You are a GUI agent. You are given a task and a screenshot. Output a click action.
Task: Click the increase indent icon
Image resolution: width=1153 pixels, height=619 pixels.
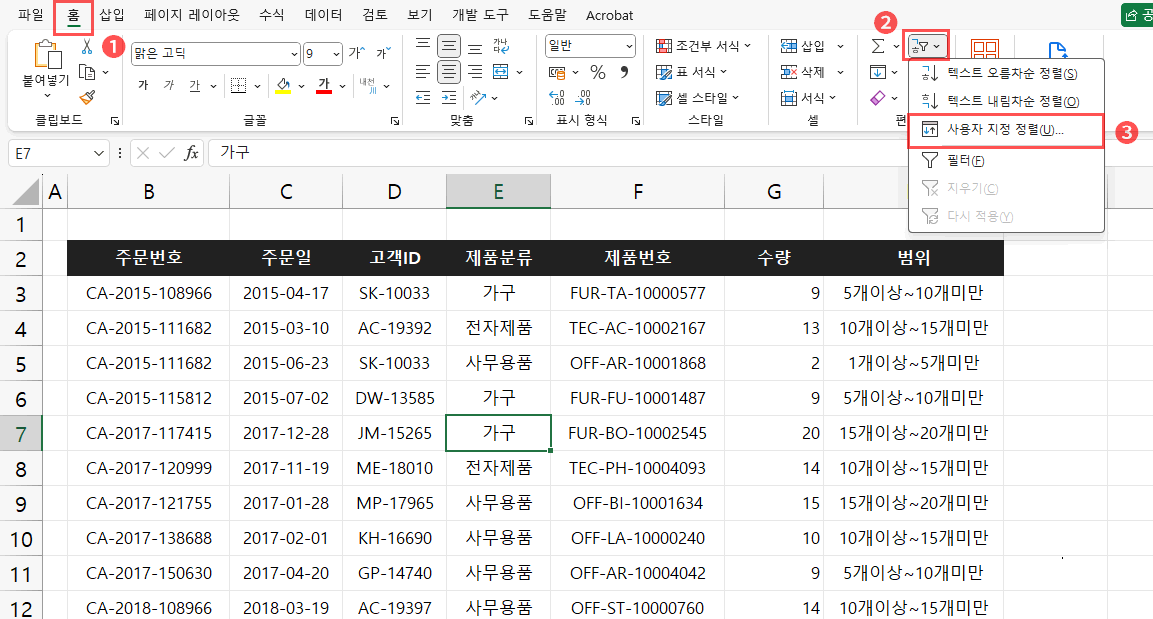pyautogui.click(x=449, y=98)
